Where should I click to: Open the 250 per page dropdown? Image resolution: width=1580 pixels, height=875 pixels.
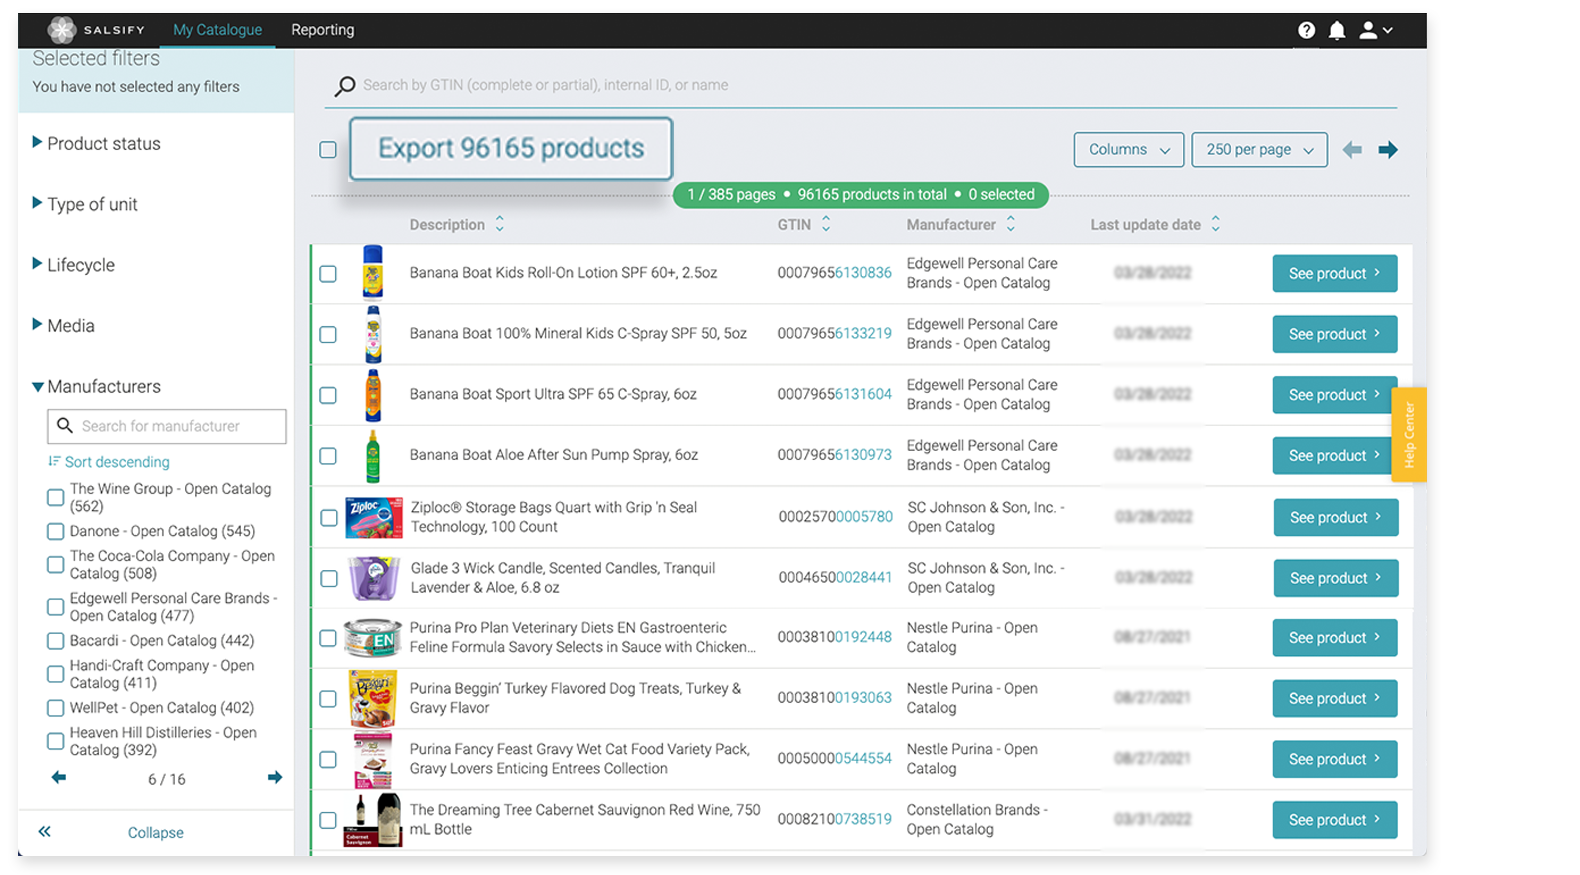point(1259,150)
